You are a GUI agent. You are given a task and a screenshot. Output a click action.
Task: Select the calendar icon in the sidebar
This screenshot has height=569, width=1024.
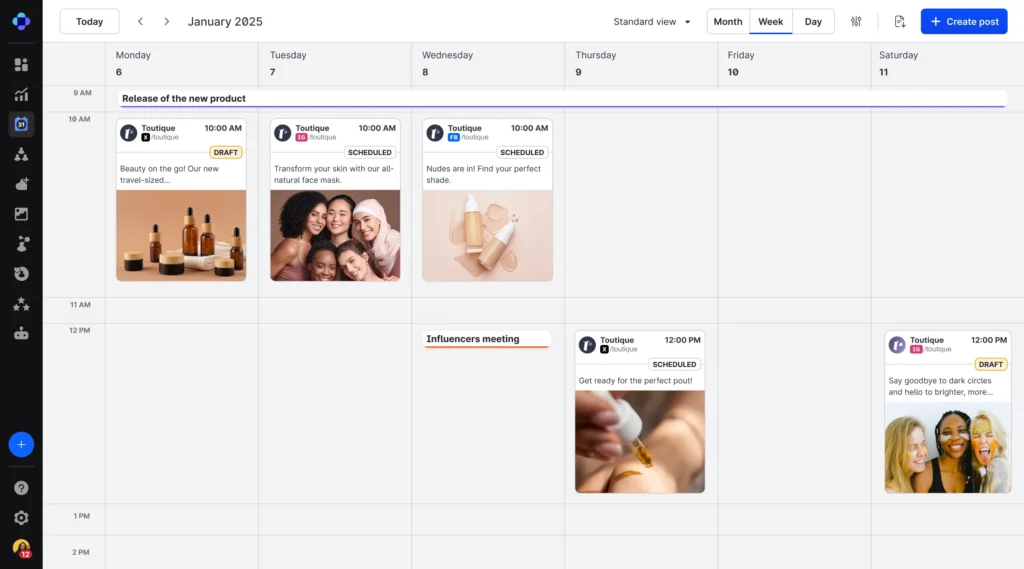coord(21,125)
